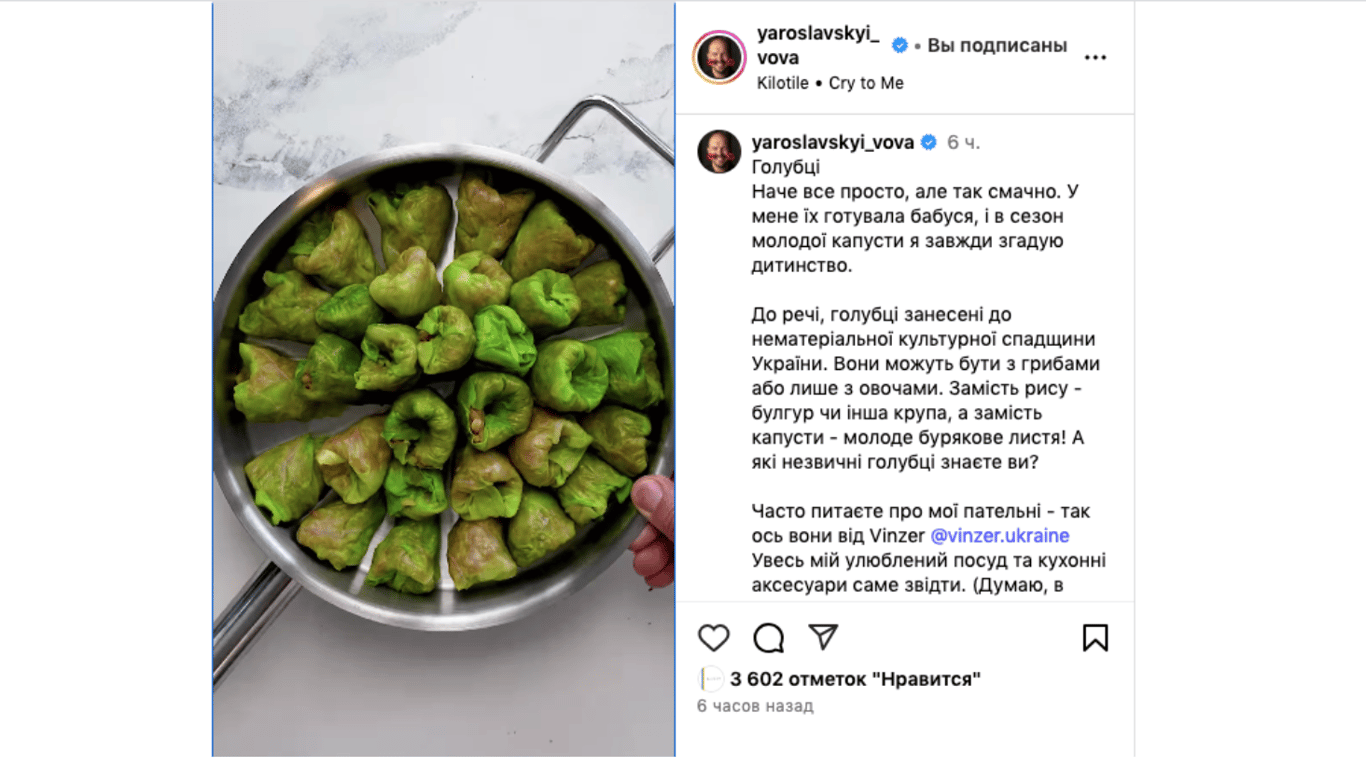Screen dimensions: 1366x767
Task: View the 3 602 отметок "Нравится" likes list
Action: (x=855, y=679)
